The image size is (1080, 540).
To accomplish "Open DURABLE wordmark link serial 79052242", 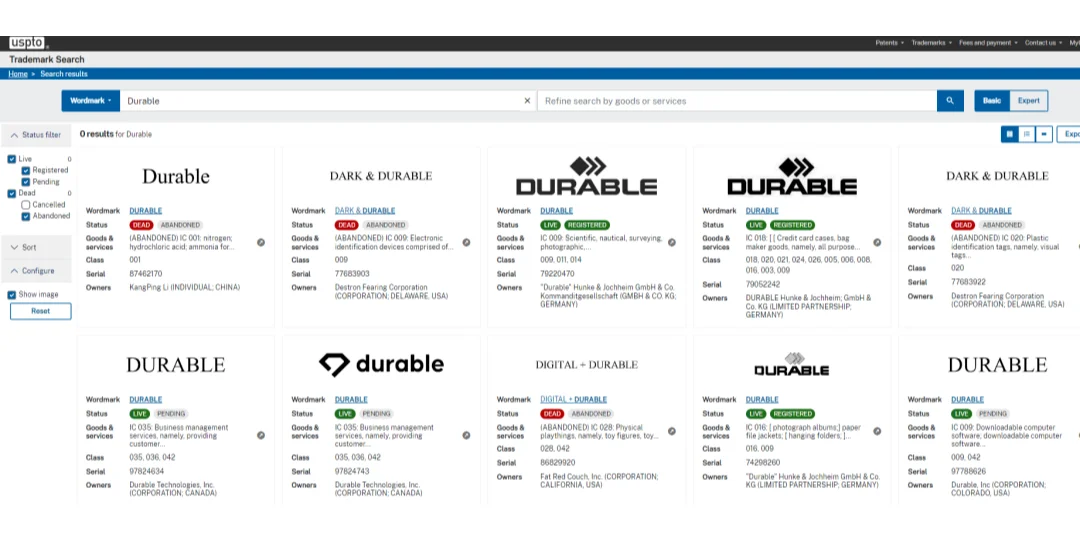I will point(762,211).
